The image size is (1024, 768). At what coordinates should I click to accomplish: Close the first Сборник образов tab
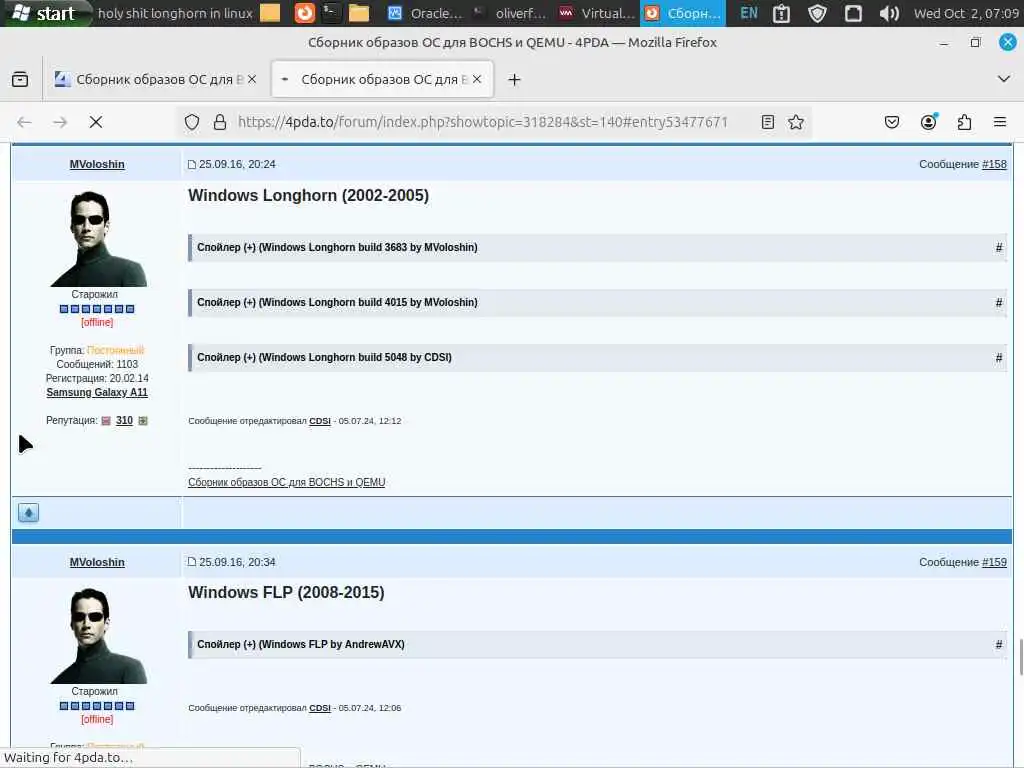[x=252, y=79]
